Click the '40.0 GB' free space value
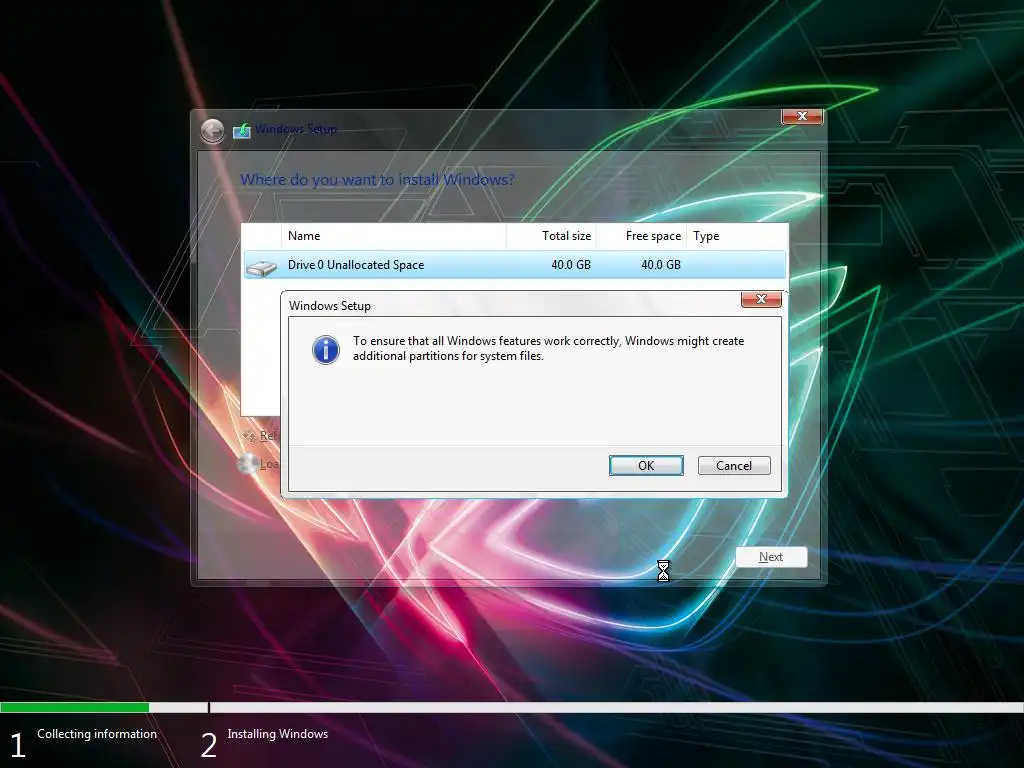The height and width of the screenshot is (768, 1024). tap(661, 265)
